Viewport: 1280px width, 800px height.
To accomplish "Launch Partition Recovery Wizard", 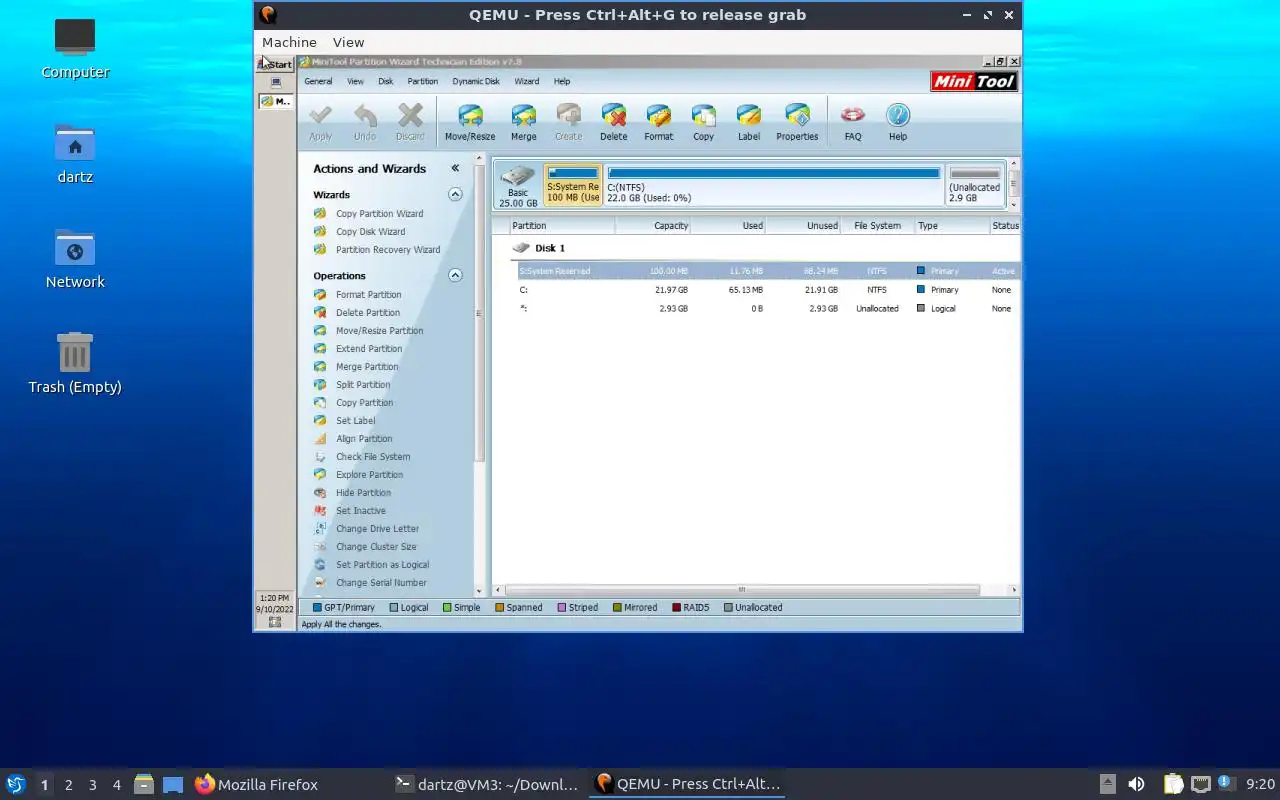I will point(388,250).
